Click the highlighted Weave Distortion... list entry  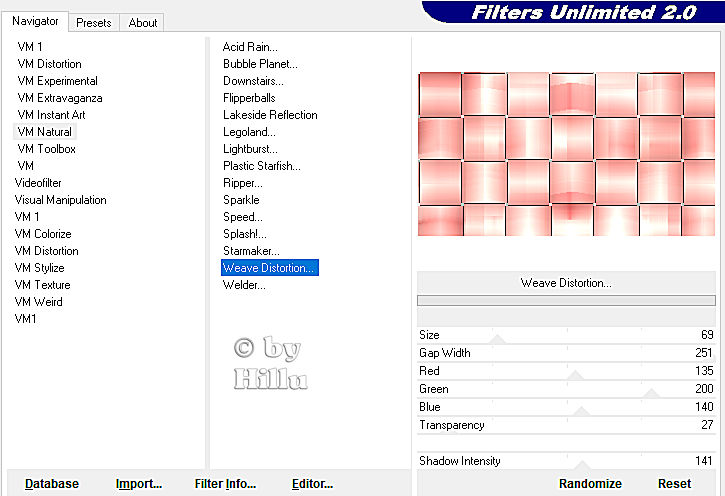[x=270, y=268]
